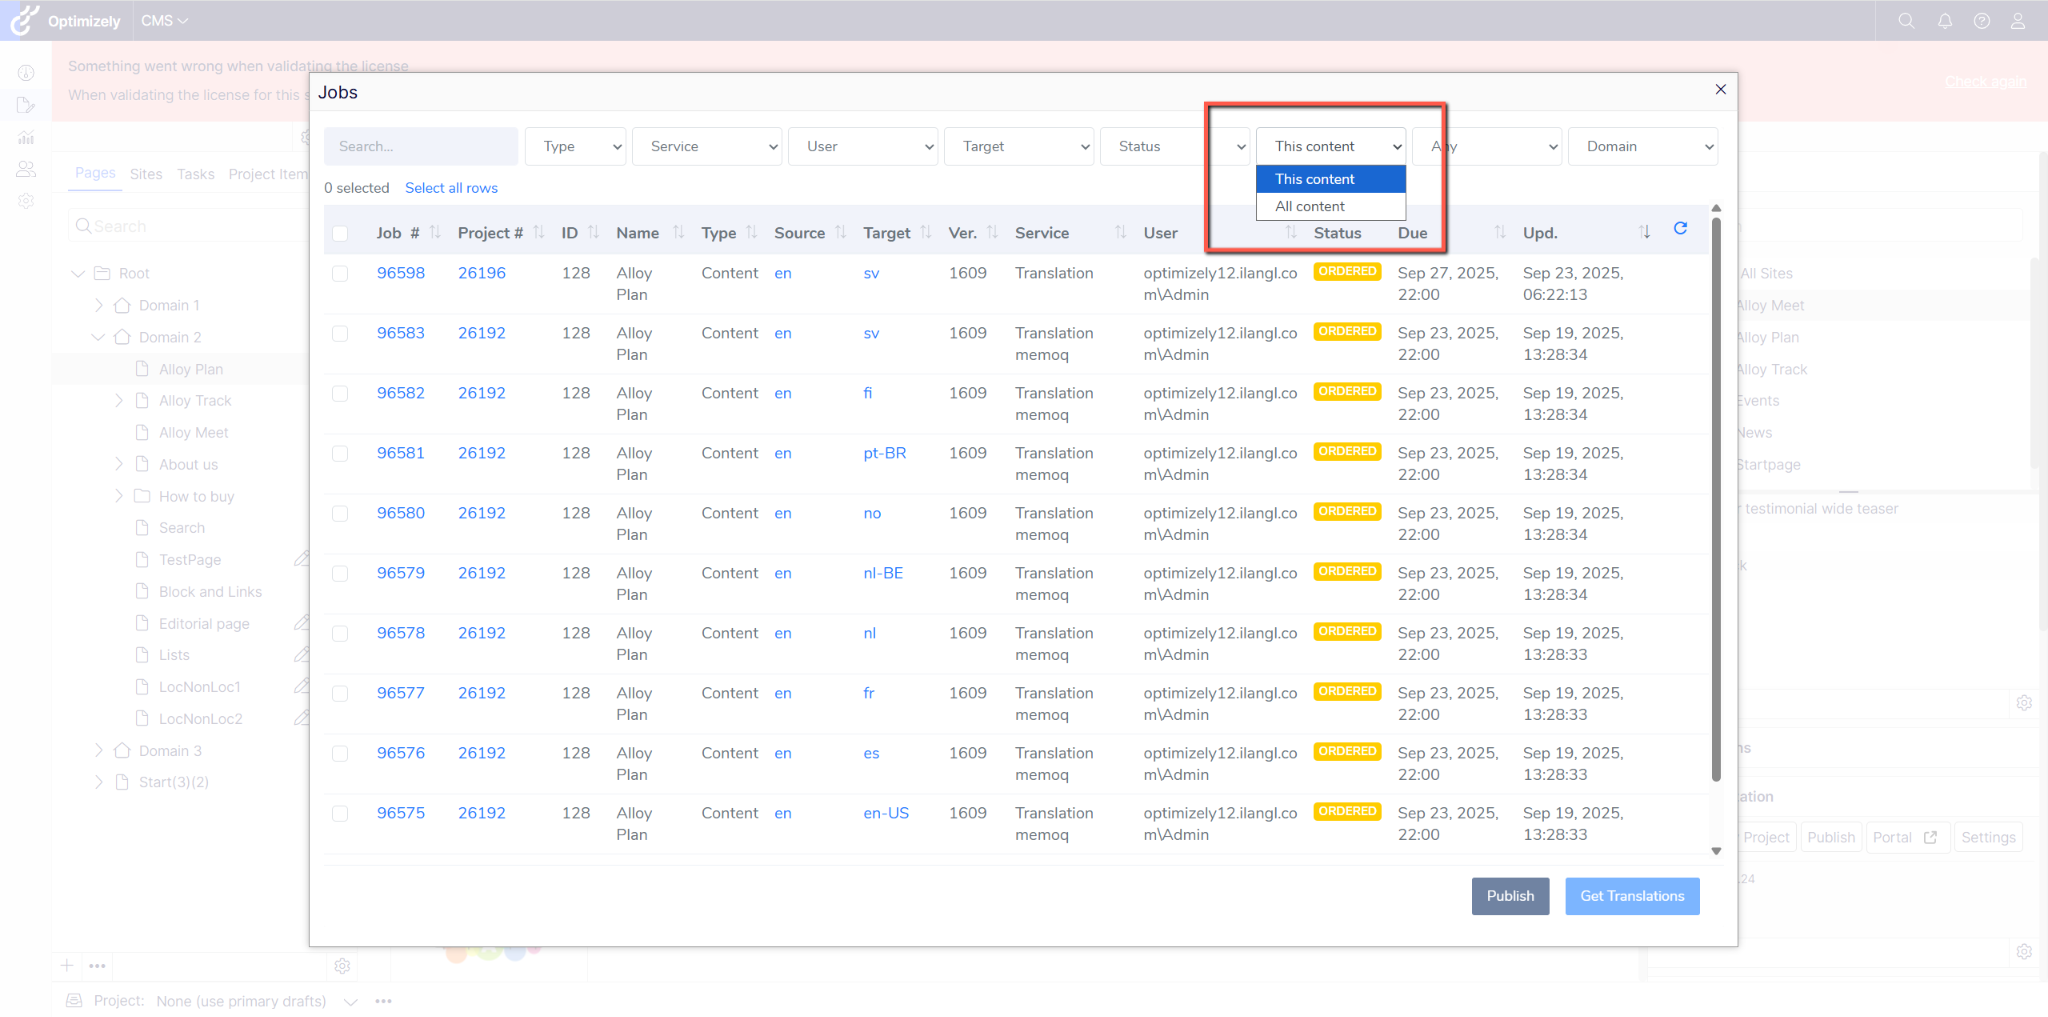
Task: Check the row for job 96578
Action: tap(340, 634)
